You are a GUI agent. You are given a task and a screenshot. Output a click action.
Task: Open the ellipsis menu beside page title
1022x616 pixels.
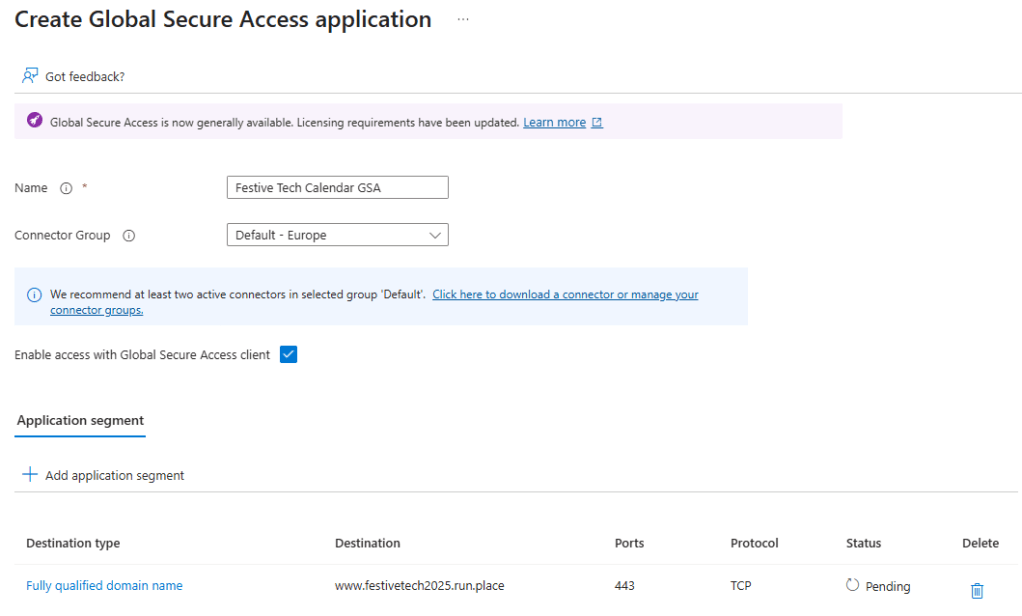[463, 20]
